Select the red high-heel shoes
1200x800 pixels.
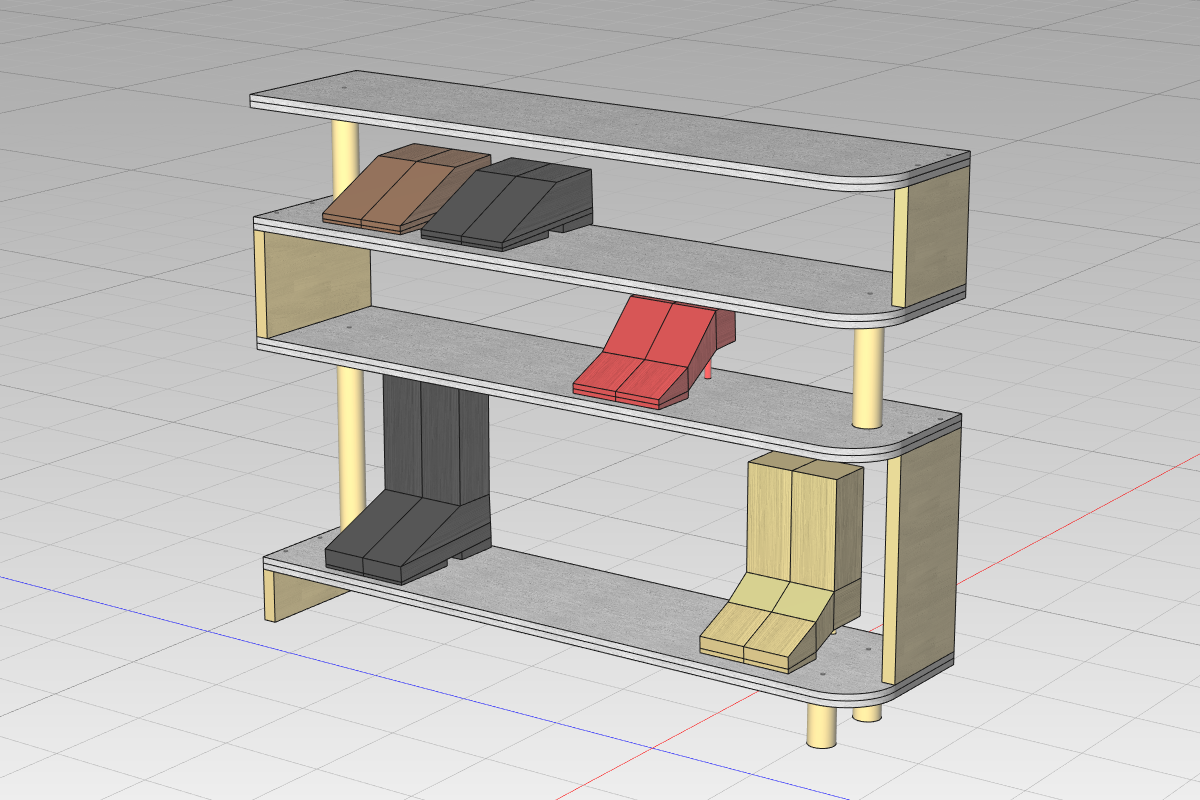pyautogui.click(x=653, y=353)
